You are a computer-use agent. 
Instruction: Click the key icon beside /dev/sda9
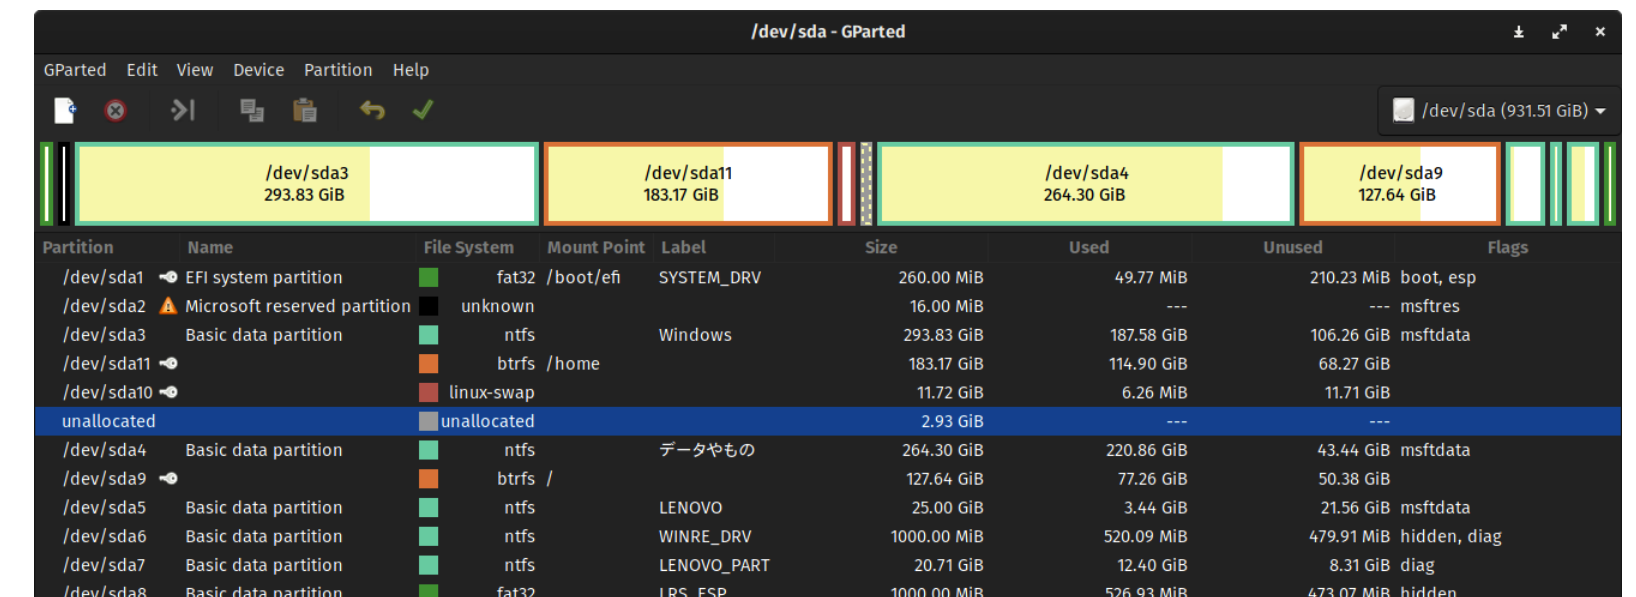[x=168, y=478]
